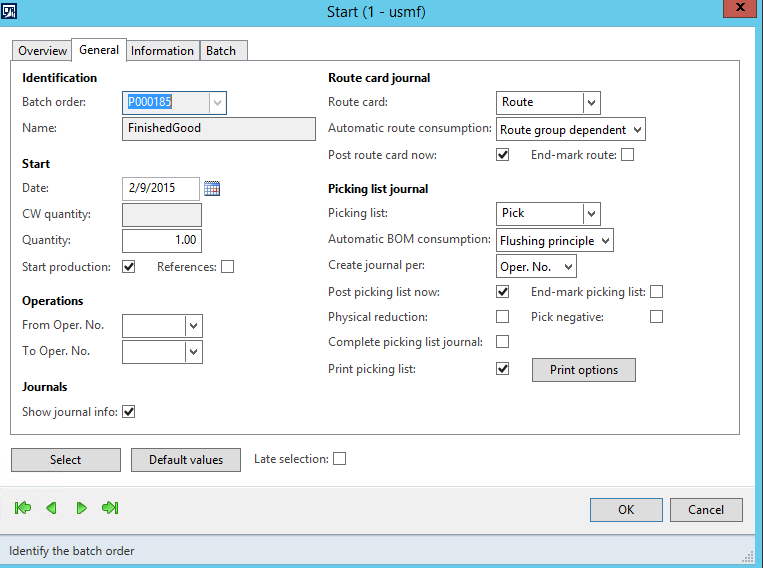
Task: Confirm the dialog with OK
Action: point(625,510)
